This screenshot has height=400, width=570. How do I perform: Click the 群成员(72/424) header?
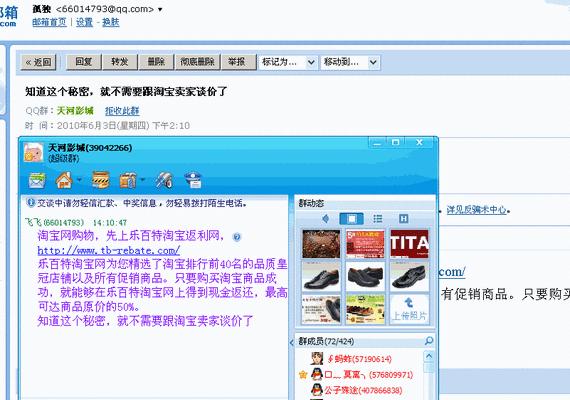click(326, 341)
